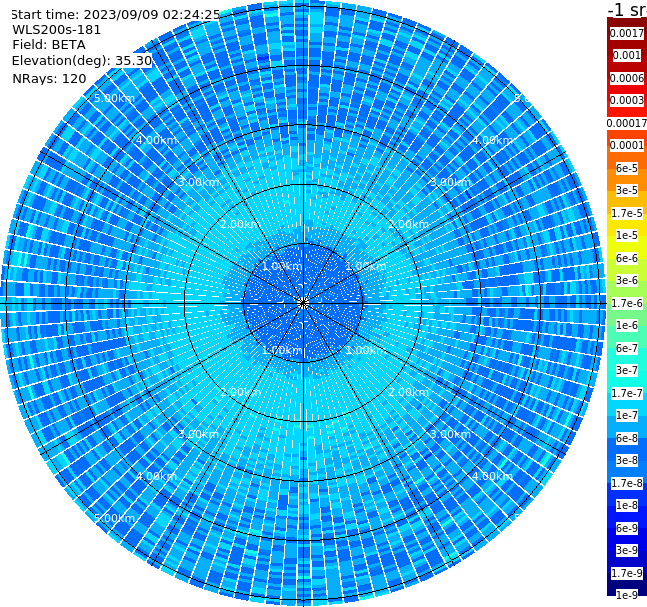Click the colorbar tick label '1e-7'

627,415
